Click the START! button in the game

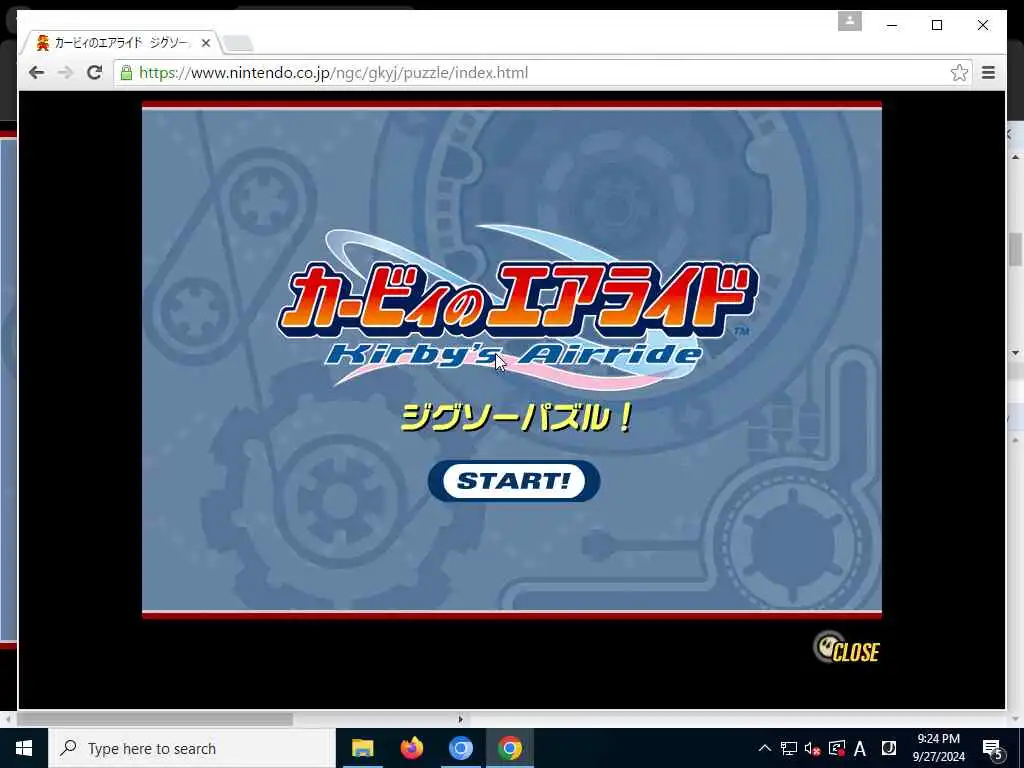click(514, 481)
